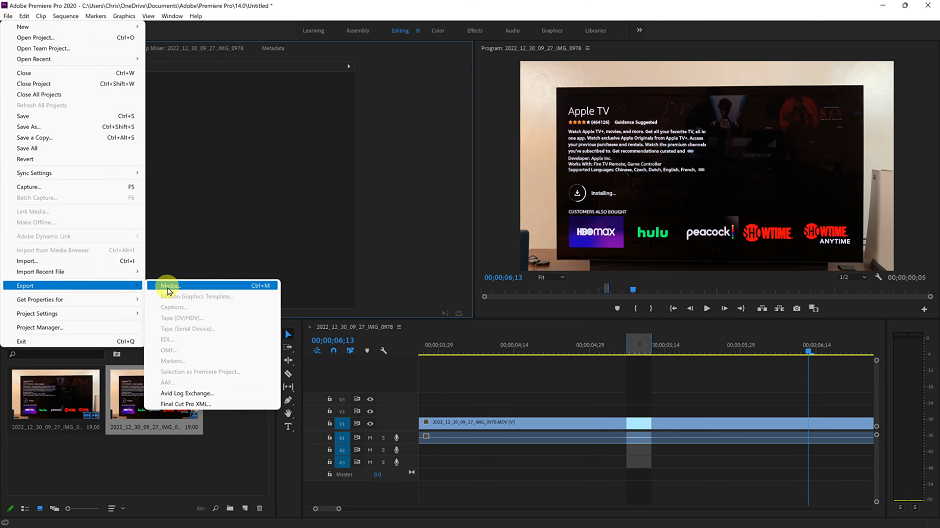Select the Slip tool

tap(288, 387)
